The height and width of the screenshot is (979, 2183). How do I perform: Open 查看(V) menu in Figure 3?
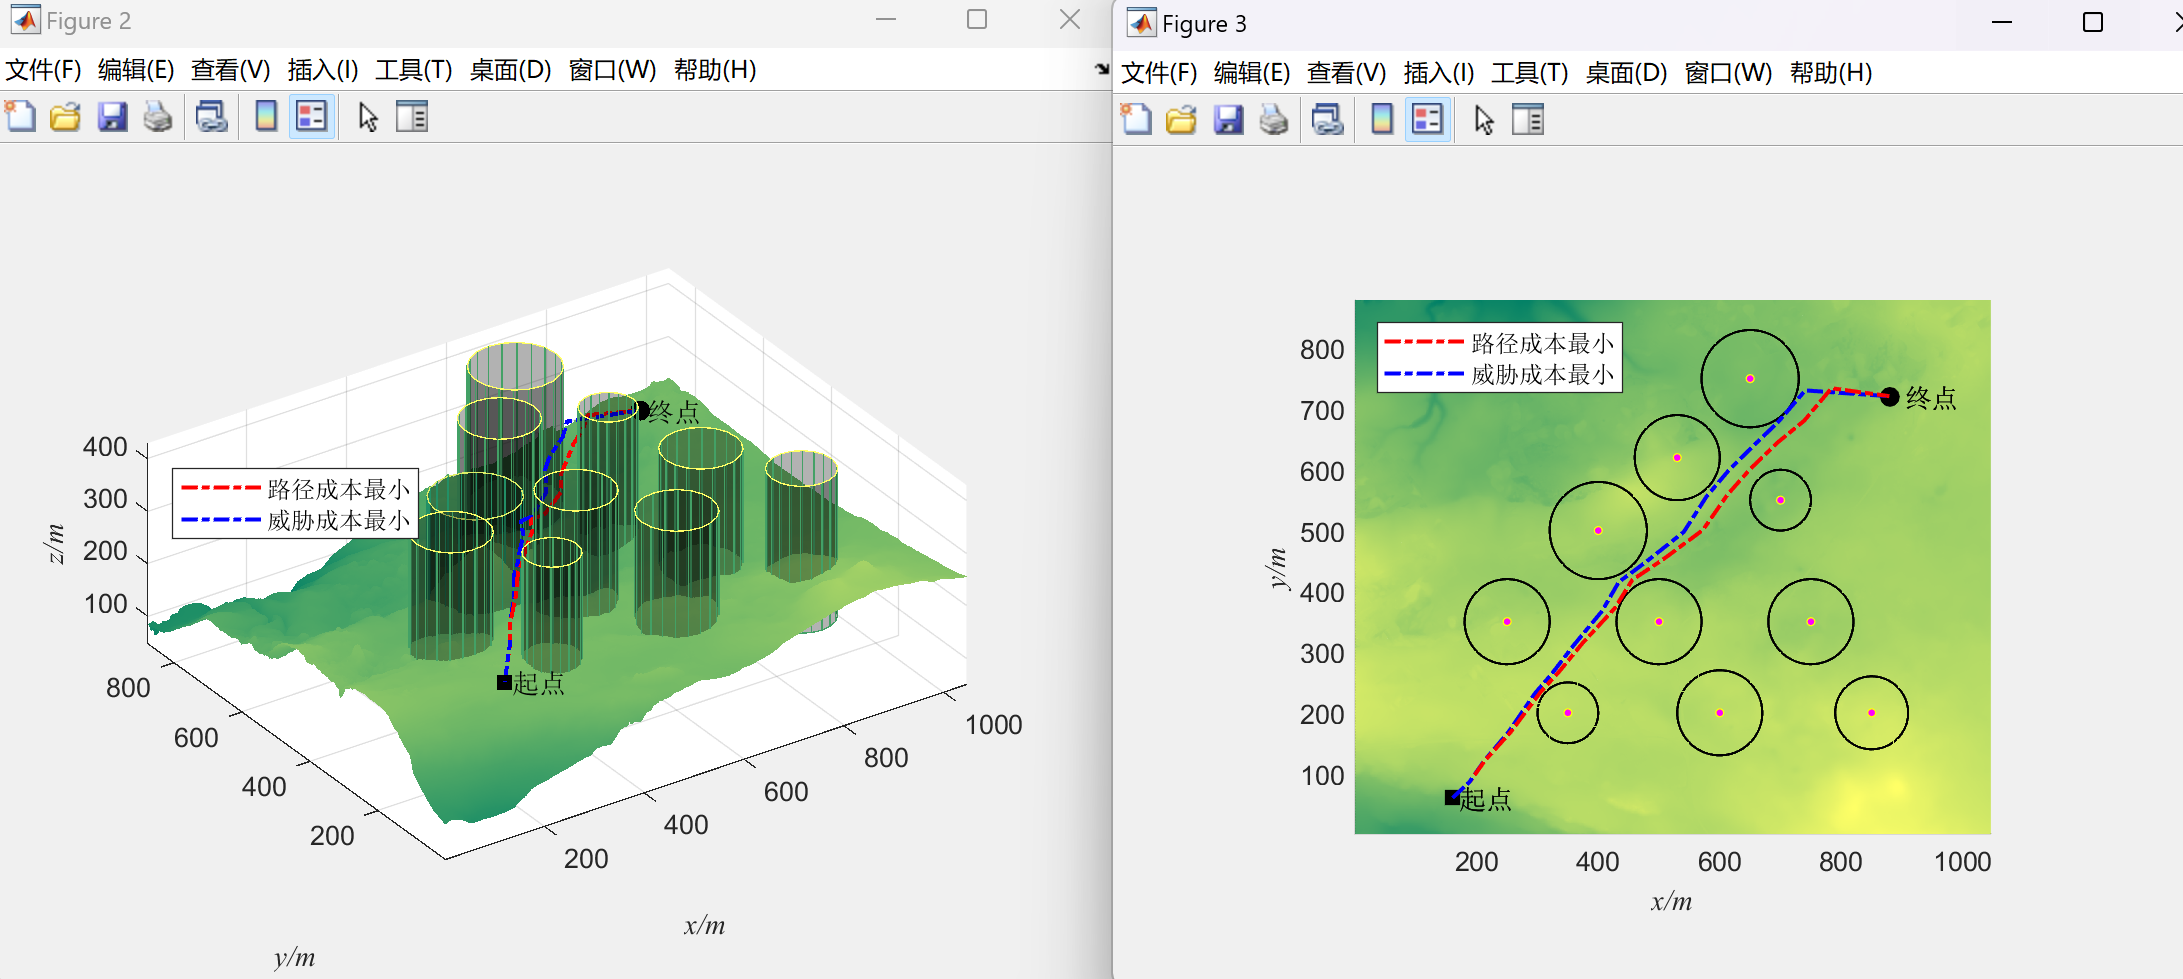point(1346,73)
